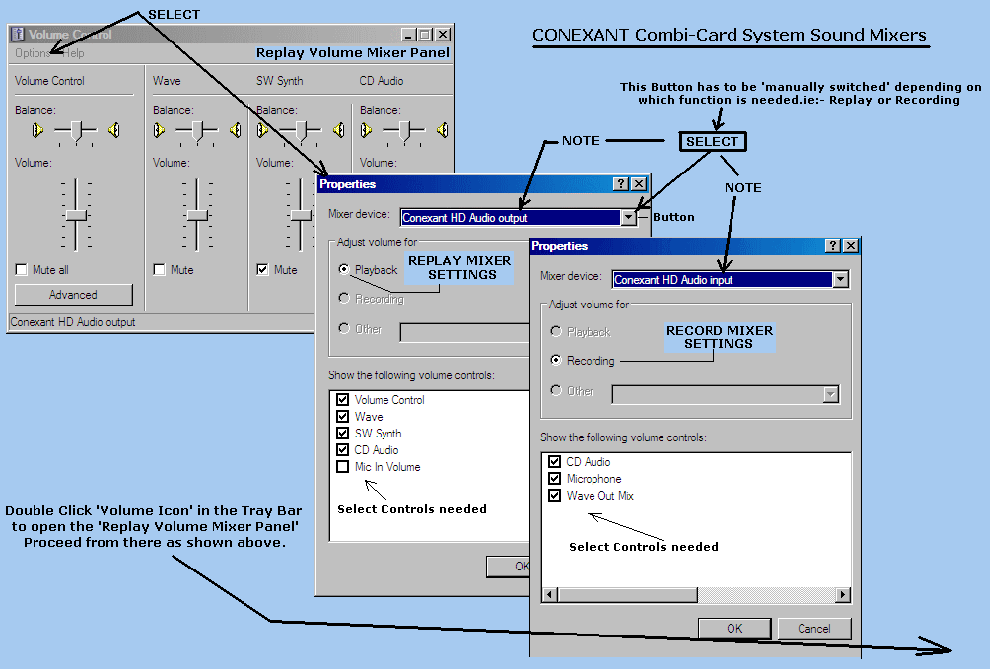This screenshot has height=669, width=990.
Task: Click right speaker icon of Wave balance
Action: tap(236, 131)
